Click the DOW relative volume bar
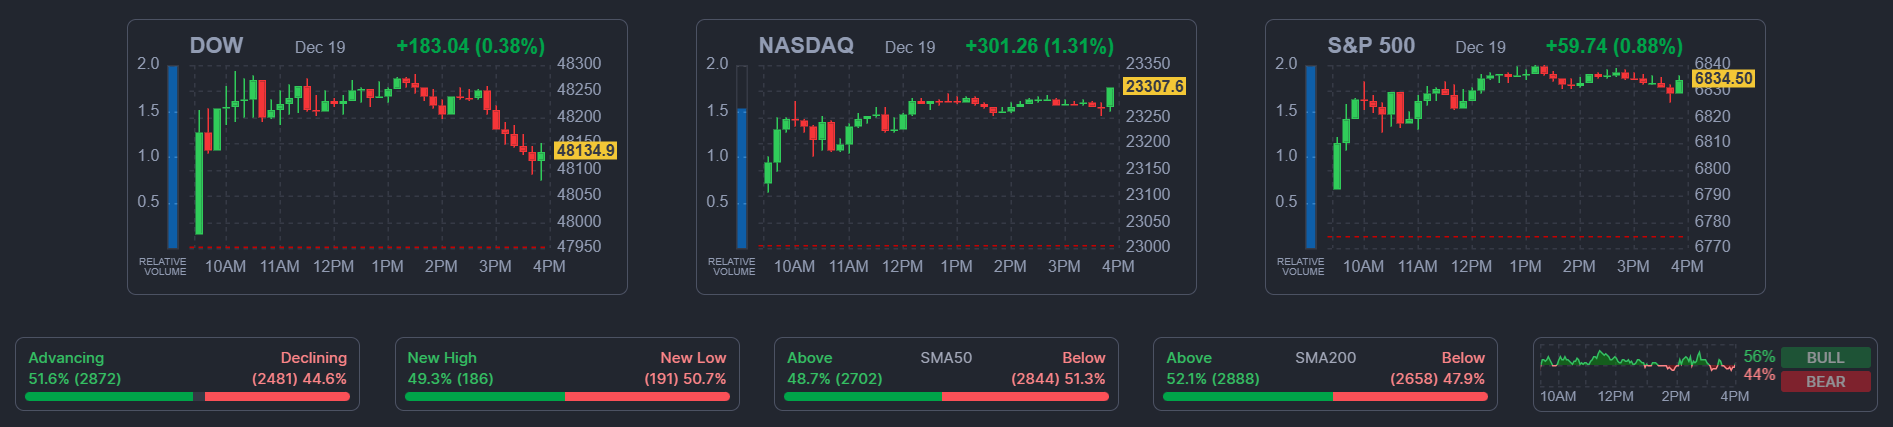Screen dimensions: 1893x427 [173, 156]
